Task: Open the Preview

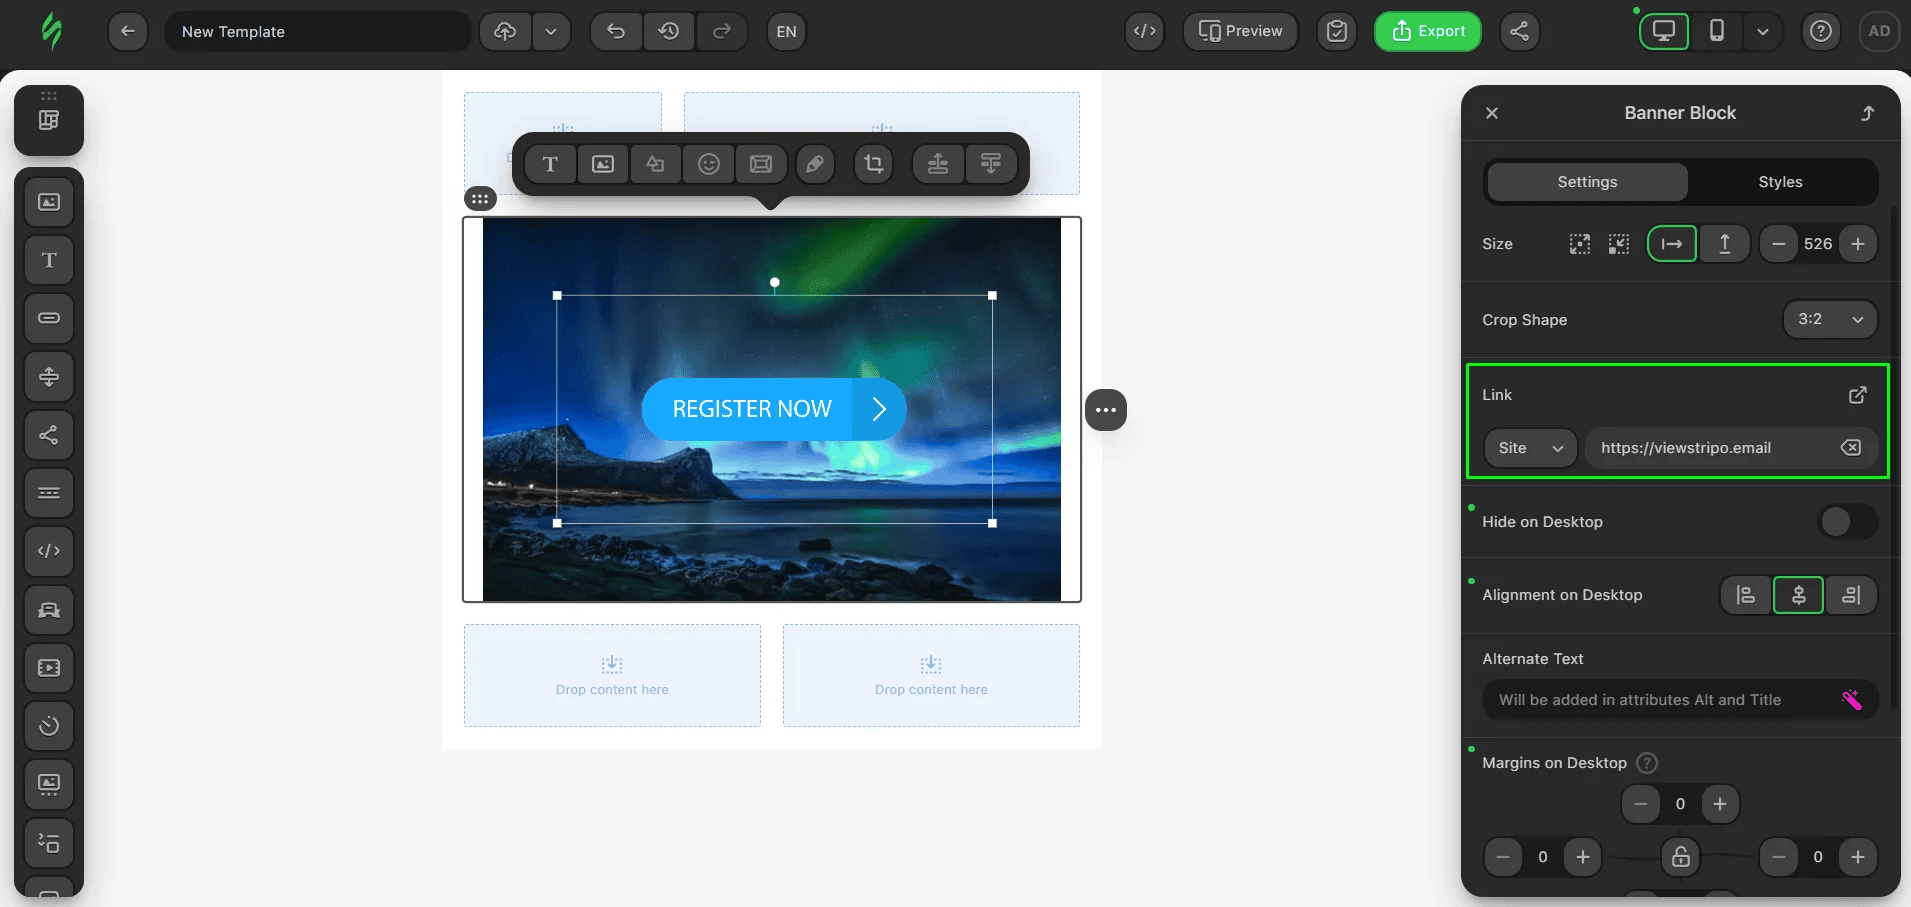Action: coord(1240,31)
